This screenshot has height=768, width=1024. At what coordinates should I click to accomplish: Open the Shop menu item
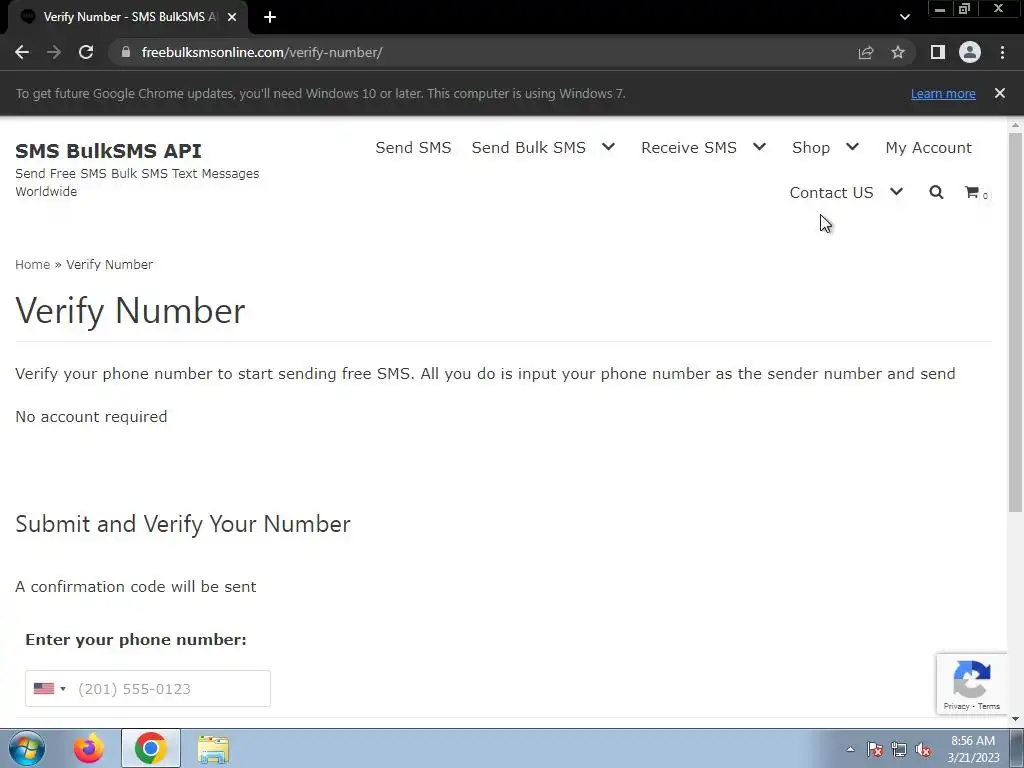810,148
